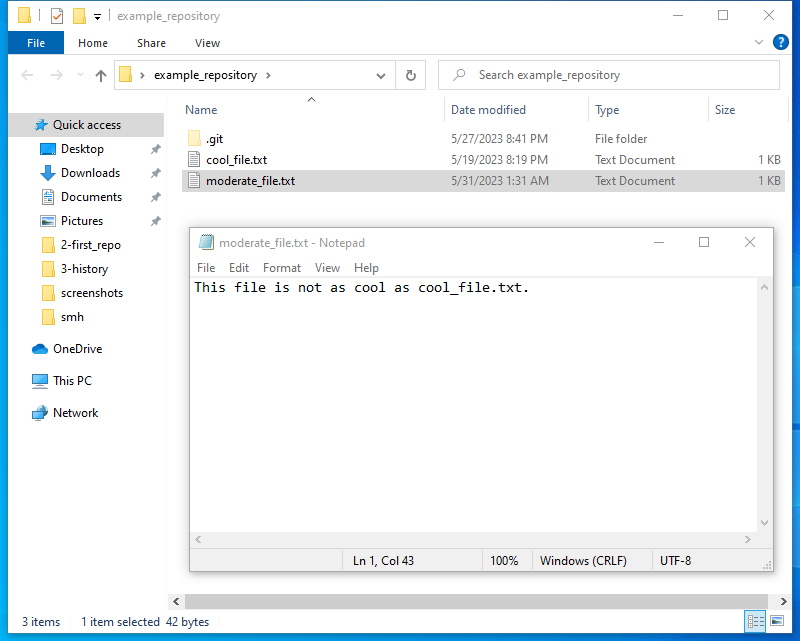Open the File ribbon tab in Explorer

pyautogui.click(x=36, y=43)
